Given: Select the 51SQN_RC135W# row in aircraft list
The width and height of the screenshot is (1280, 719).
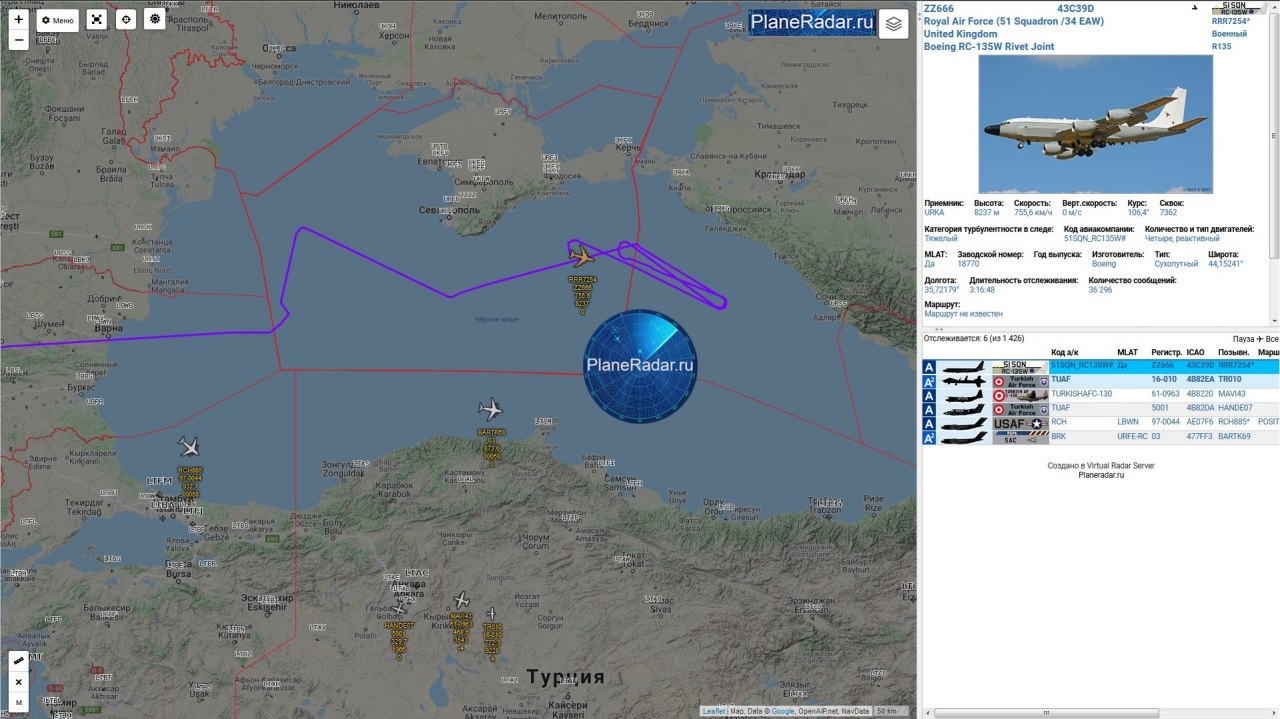Looking at the screenshot, I should [1100, 367].
